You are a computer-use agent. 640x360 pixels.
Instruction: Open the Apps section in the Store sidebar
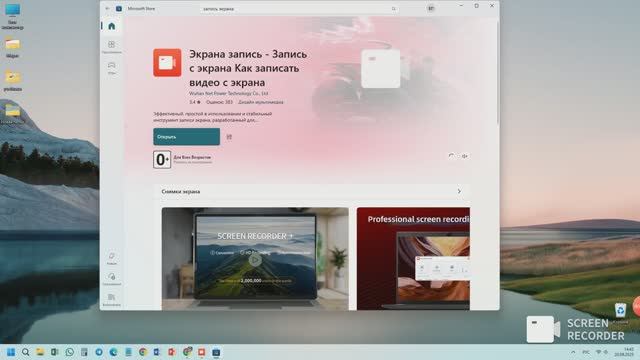coord(111,46)
